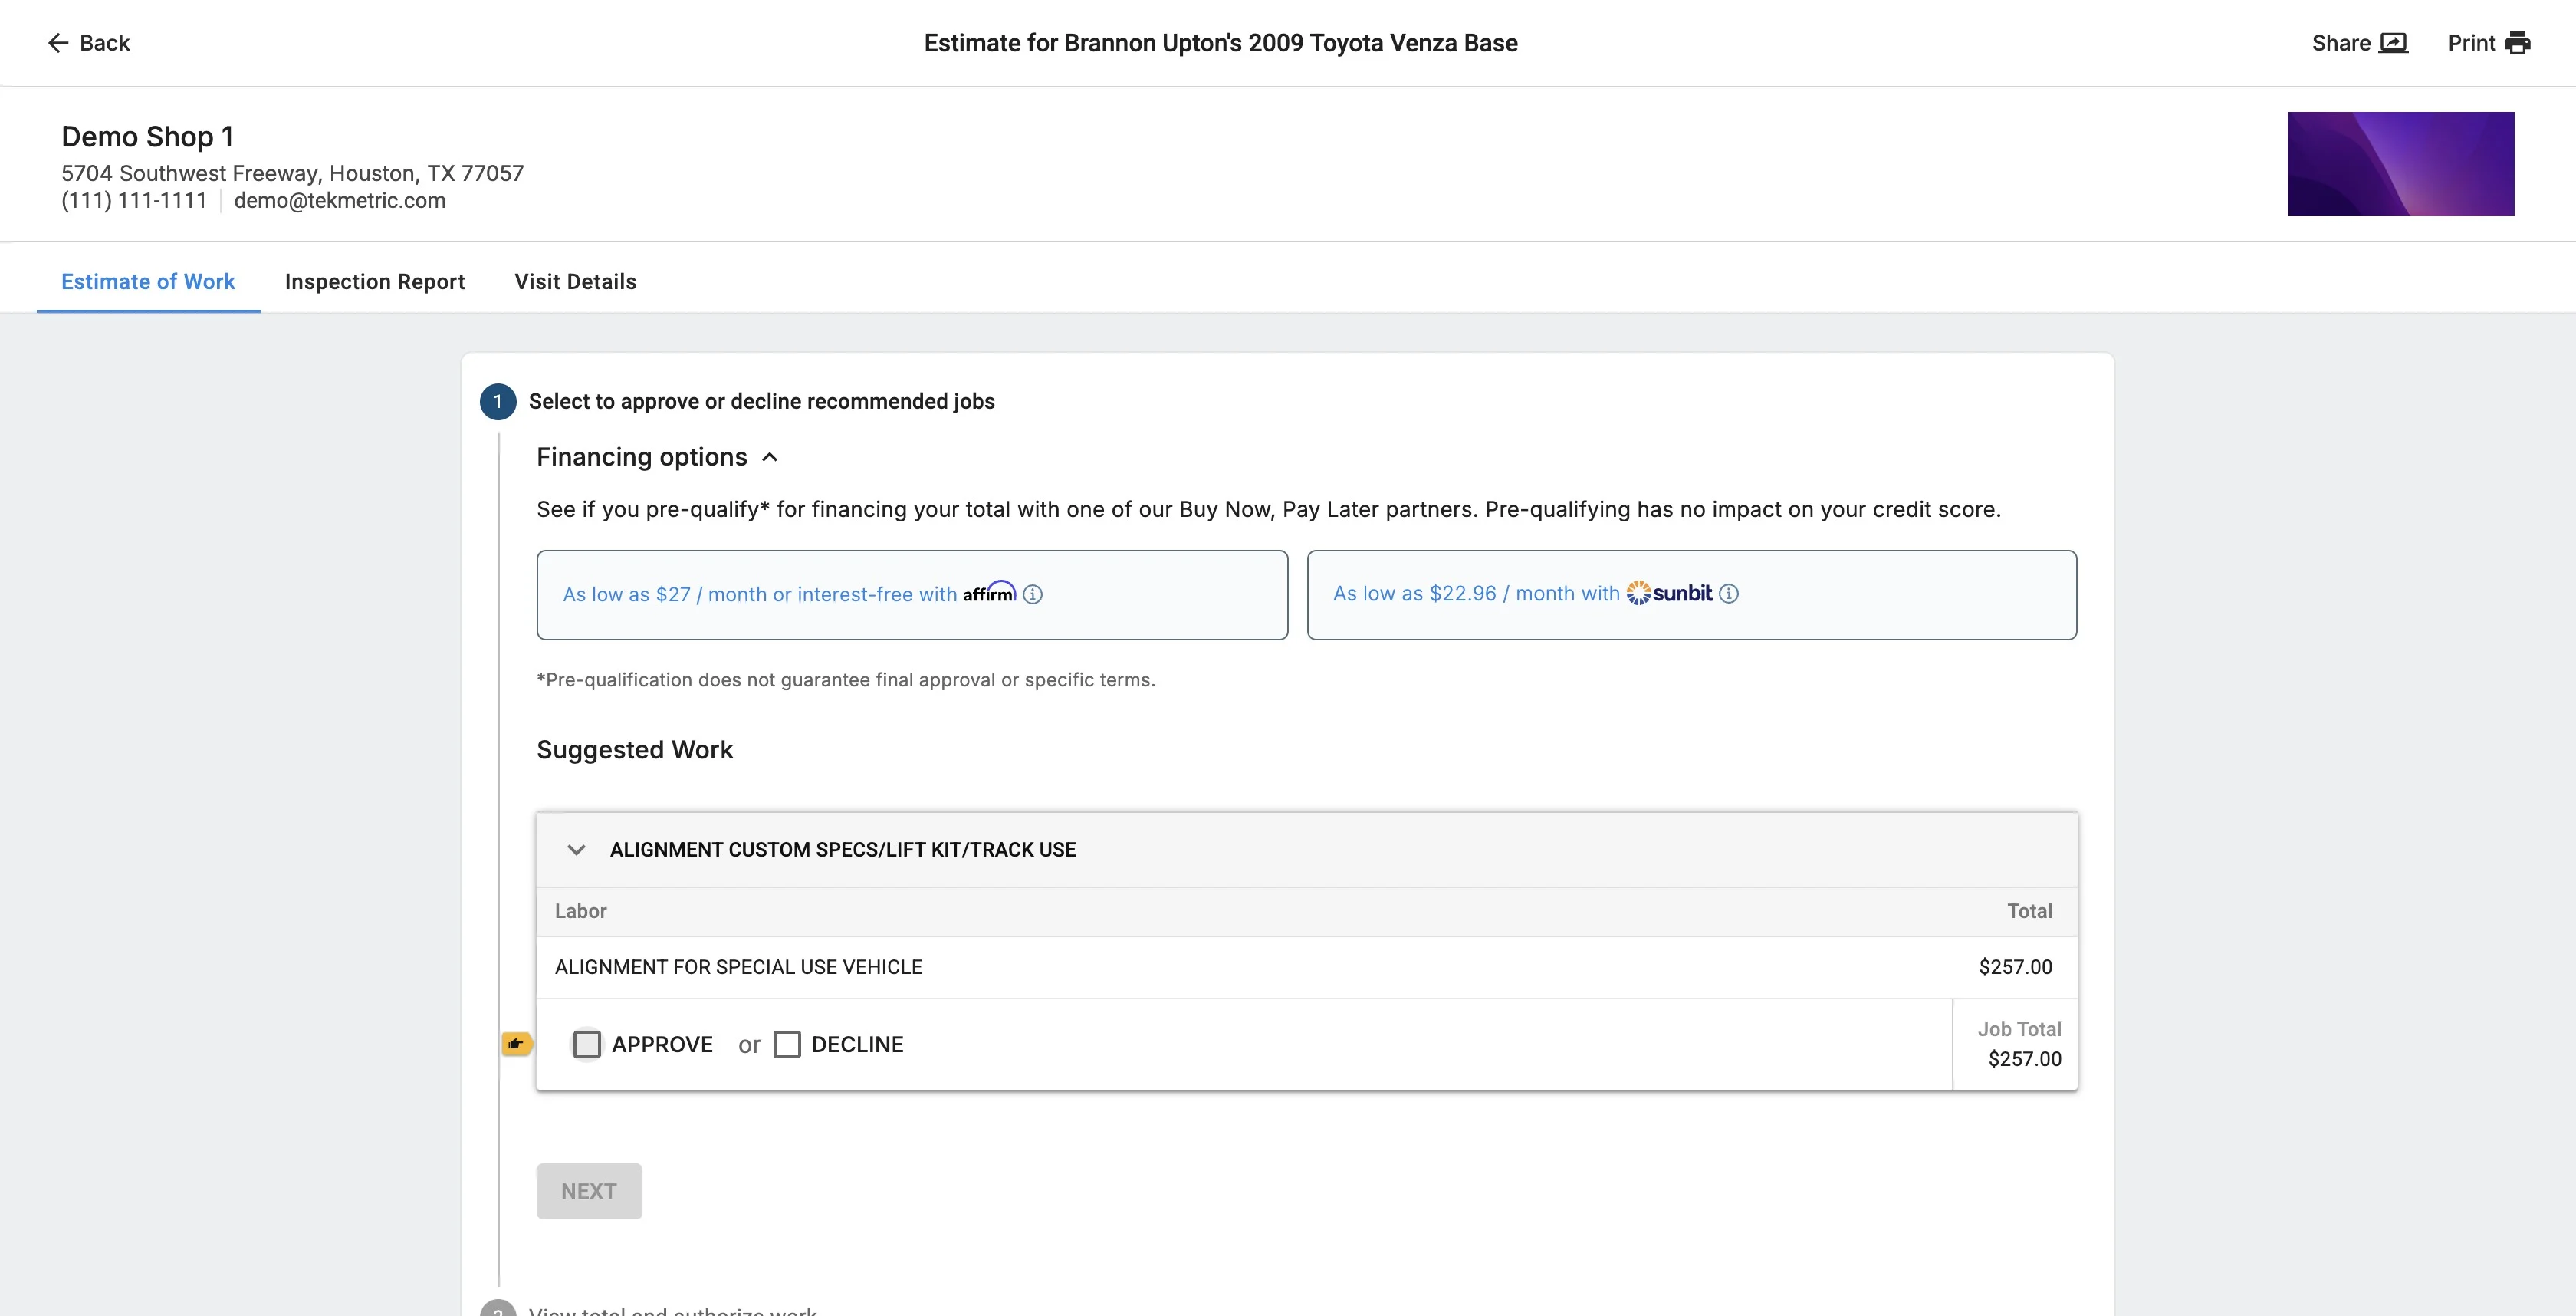
Task: Click the demo@tekmetric.com email address
Action: click(x=339, y=200)
